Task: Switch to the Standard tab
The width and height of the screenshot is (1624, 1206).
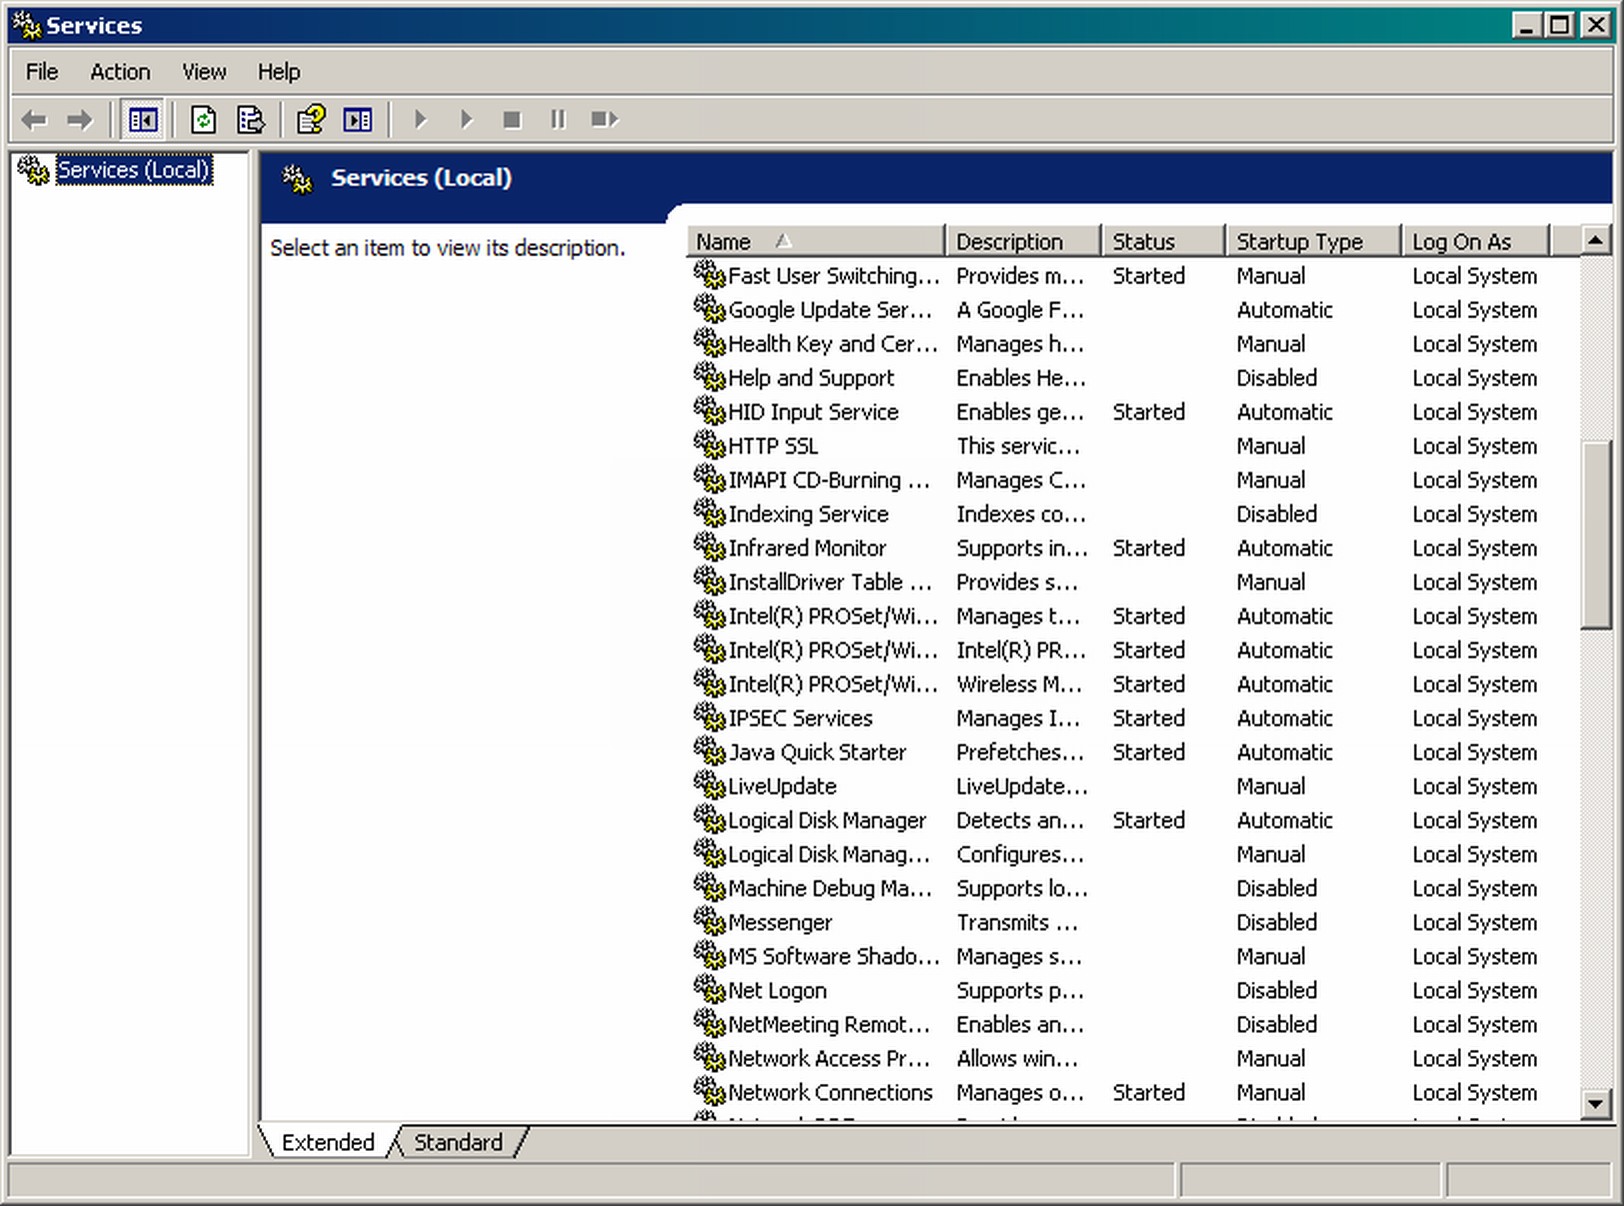Action: coord(458,1142)
